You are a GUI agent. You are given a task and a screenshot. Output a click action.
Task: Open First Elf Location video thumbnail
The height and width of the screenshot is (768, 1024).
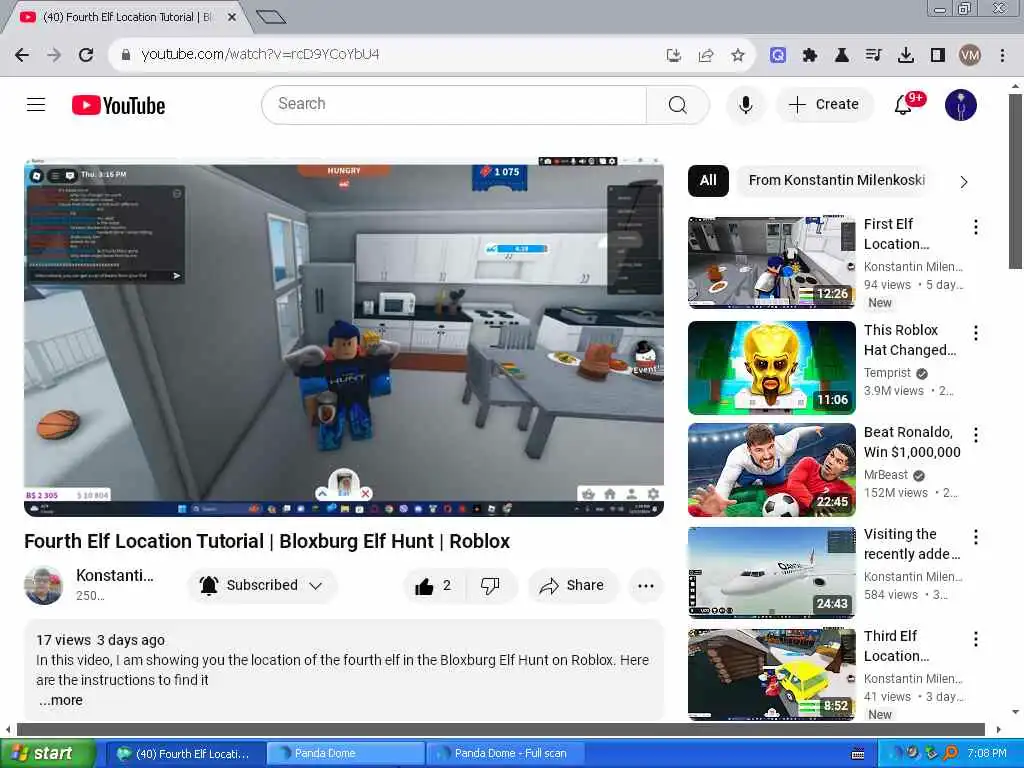771,263
